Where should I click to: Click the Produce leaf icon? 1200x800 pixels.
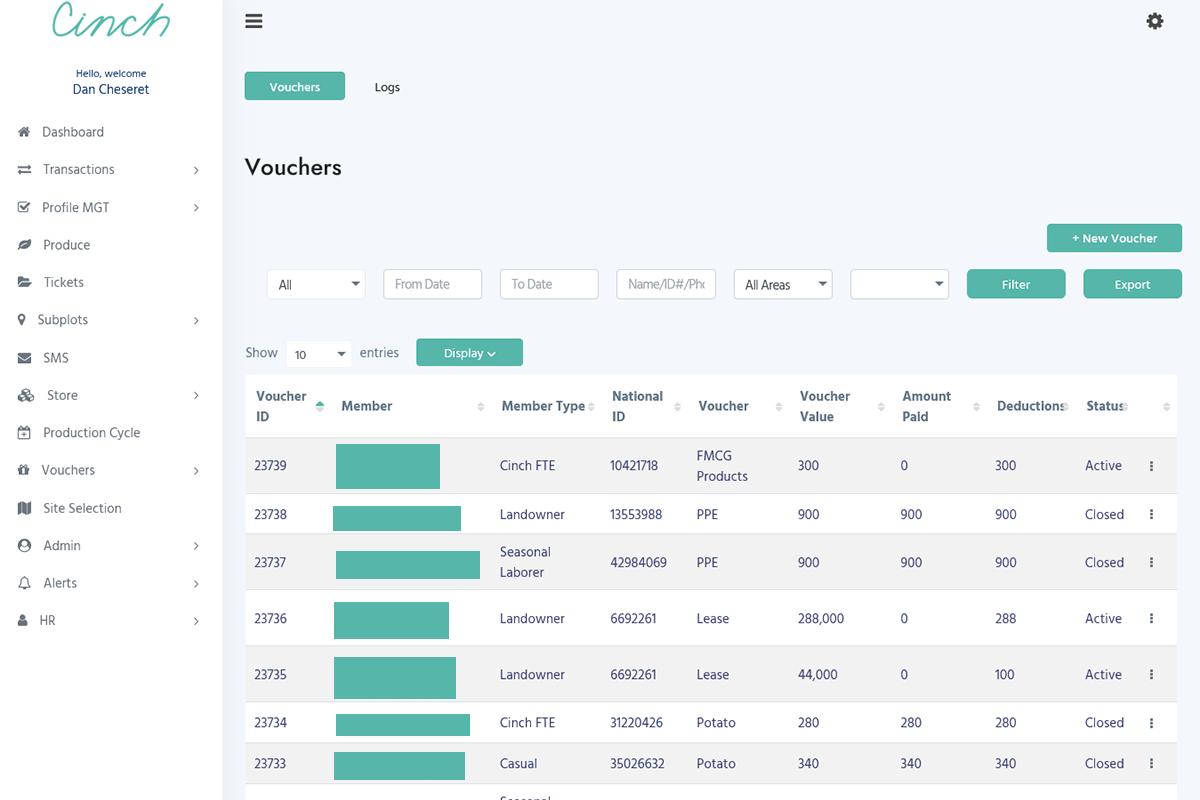click(23, 244)
